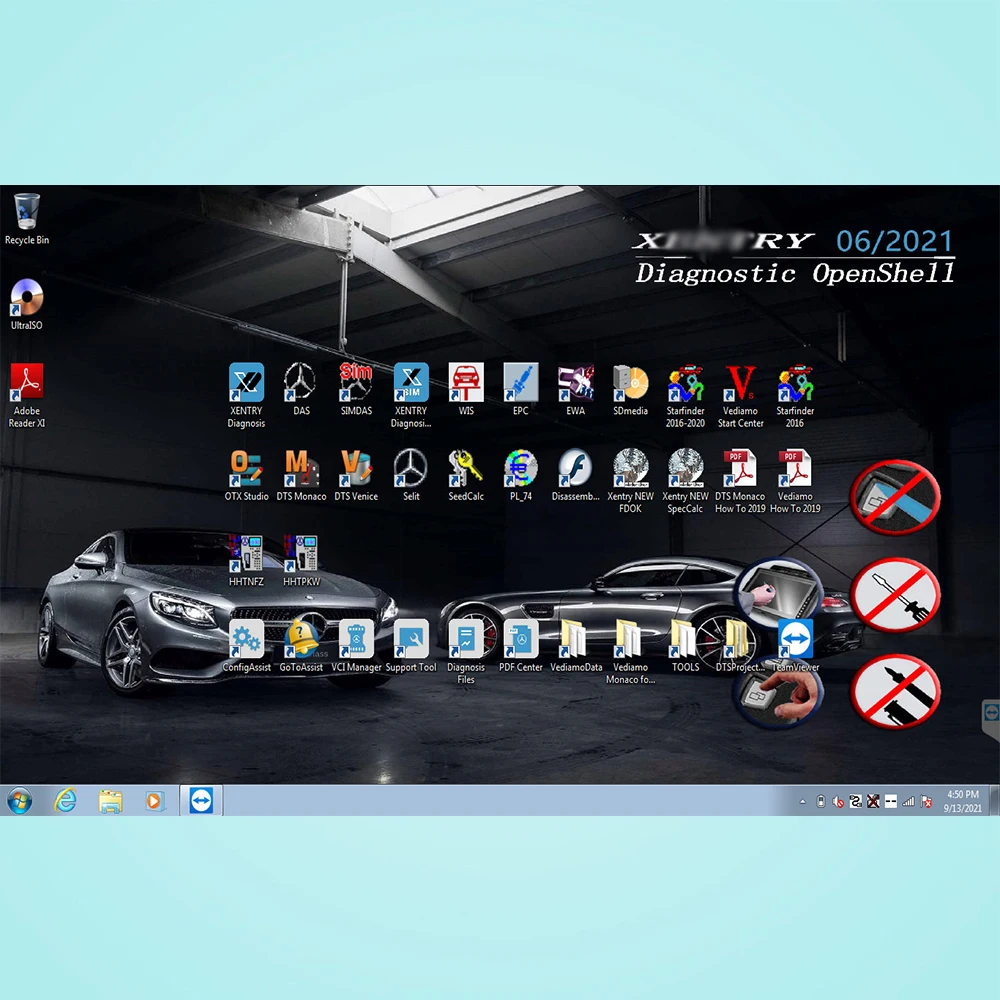Open Windows Media Player from taskbar
This screenshot has width=1000, height=1000.
tap(154, 800)
